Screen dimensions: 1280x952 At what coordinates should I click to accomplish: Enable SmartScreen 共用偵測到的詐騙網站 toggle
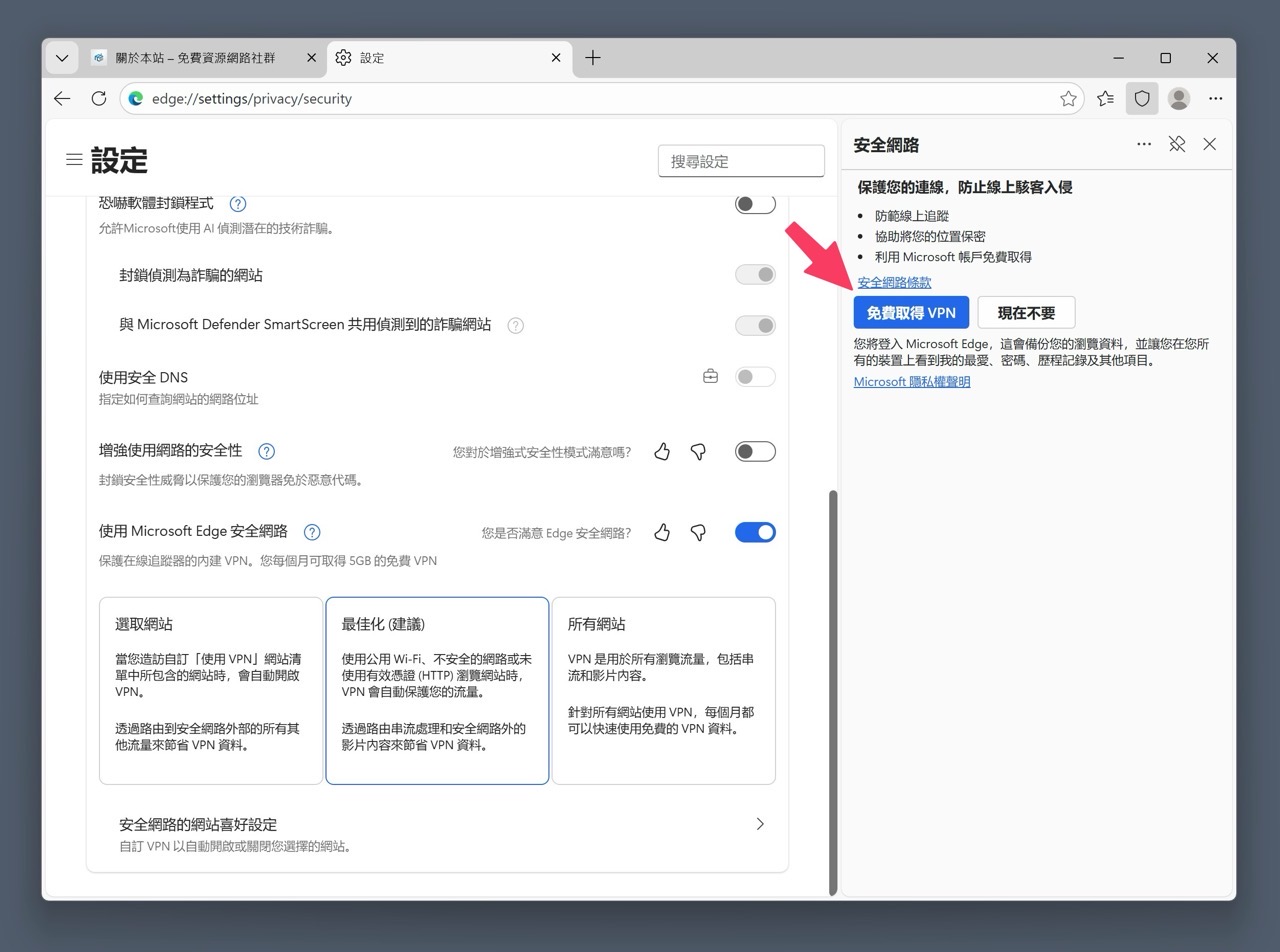[x=755, y=325]
